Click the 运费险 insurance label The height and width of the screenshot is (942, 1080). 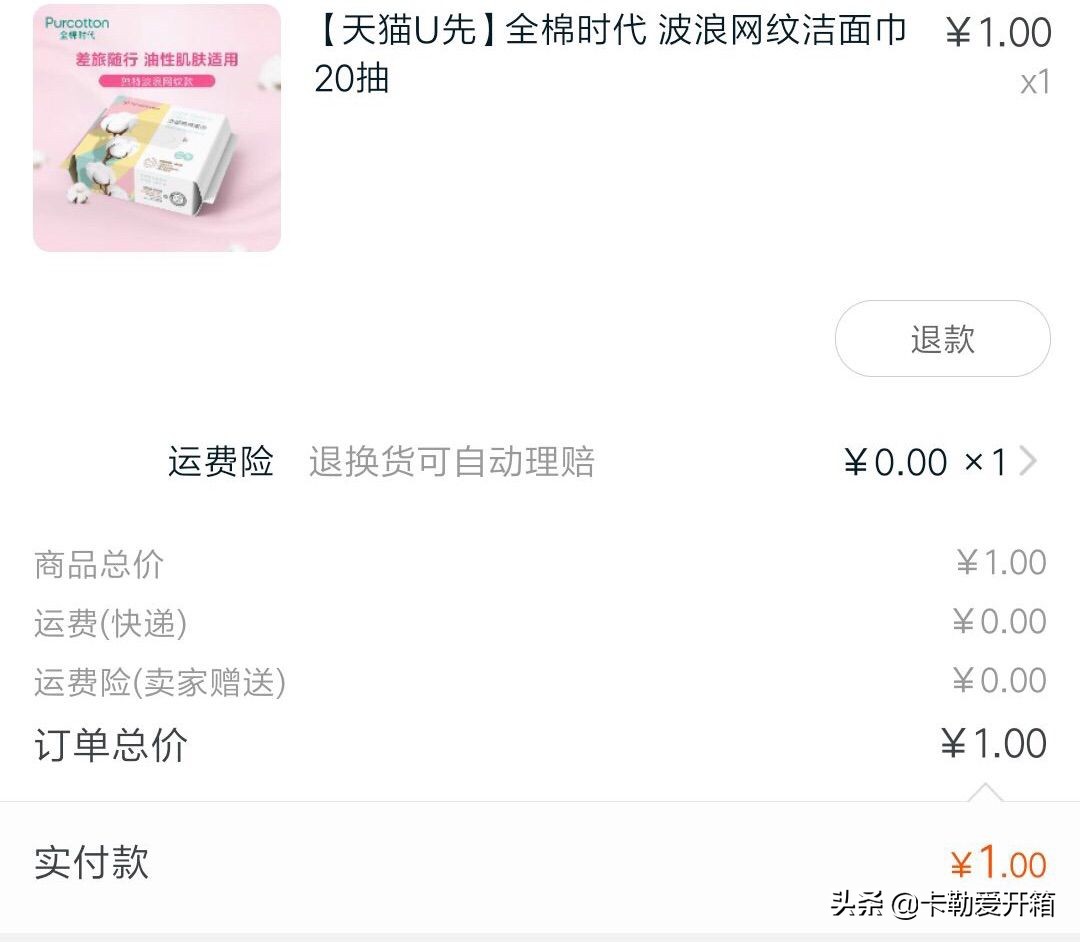(x=221, y=461)
